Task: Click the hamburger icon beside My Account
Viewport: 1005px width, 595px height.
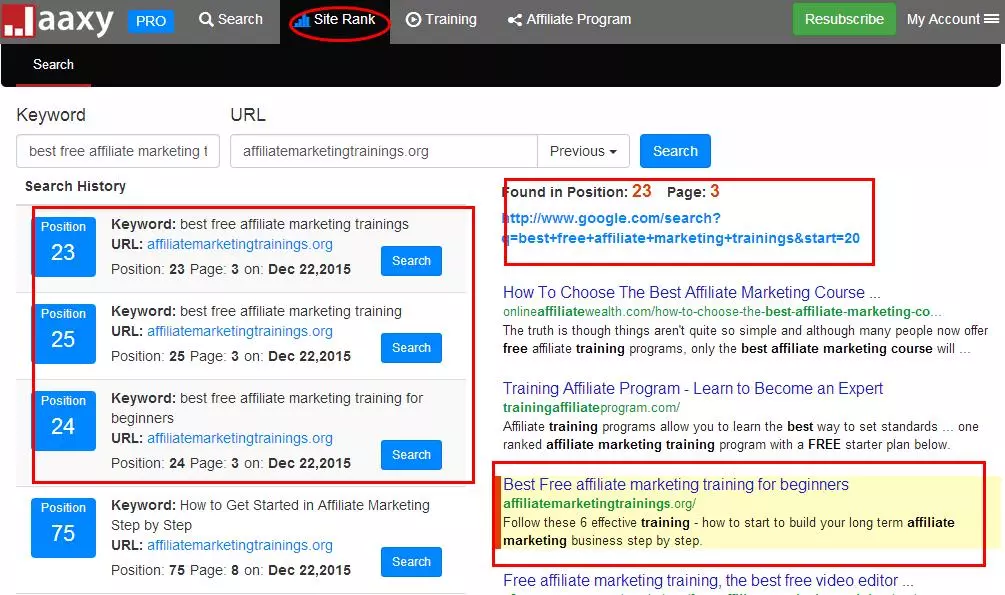Action: pyautogui.click(x=992, y=19)
